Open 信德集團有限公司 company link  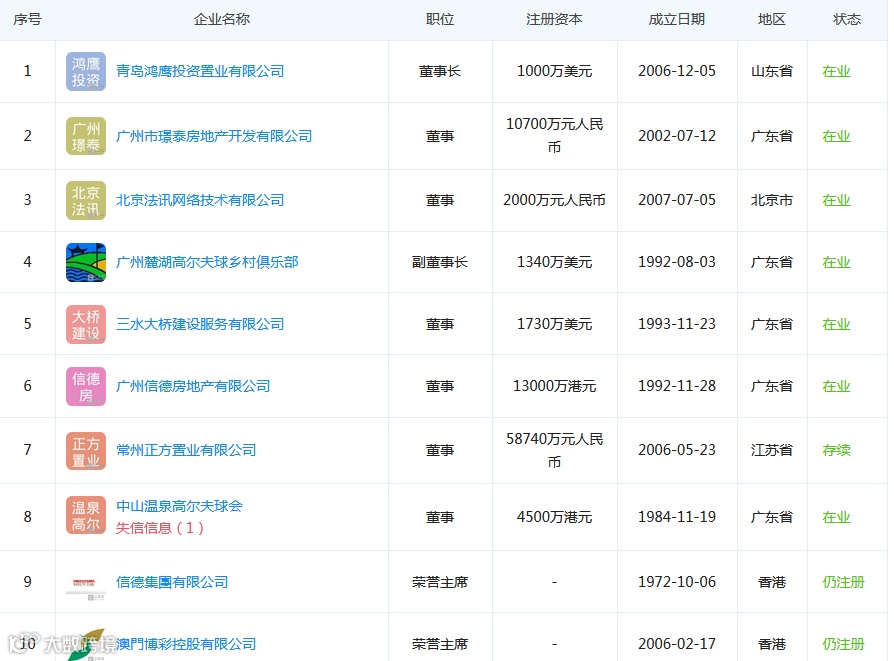pos(172,582)
